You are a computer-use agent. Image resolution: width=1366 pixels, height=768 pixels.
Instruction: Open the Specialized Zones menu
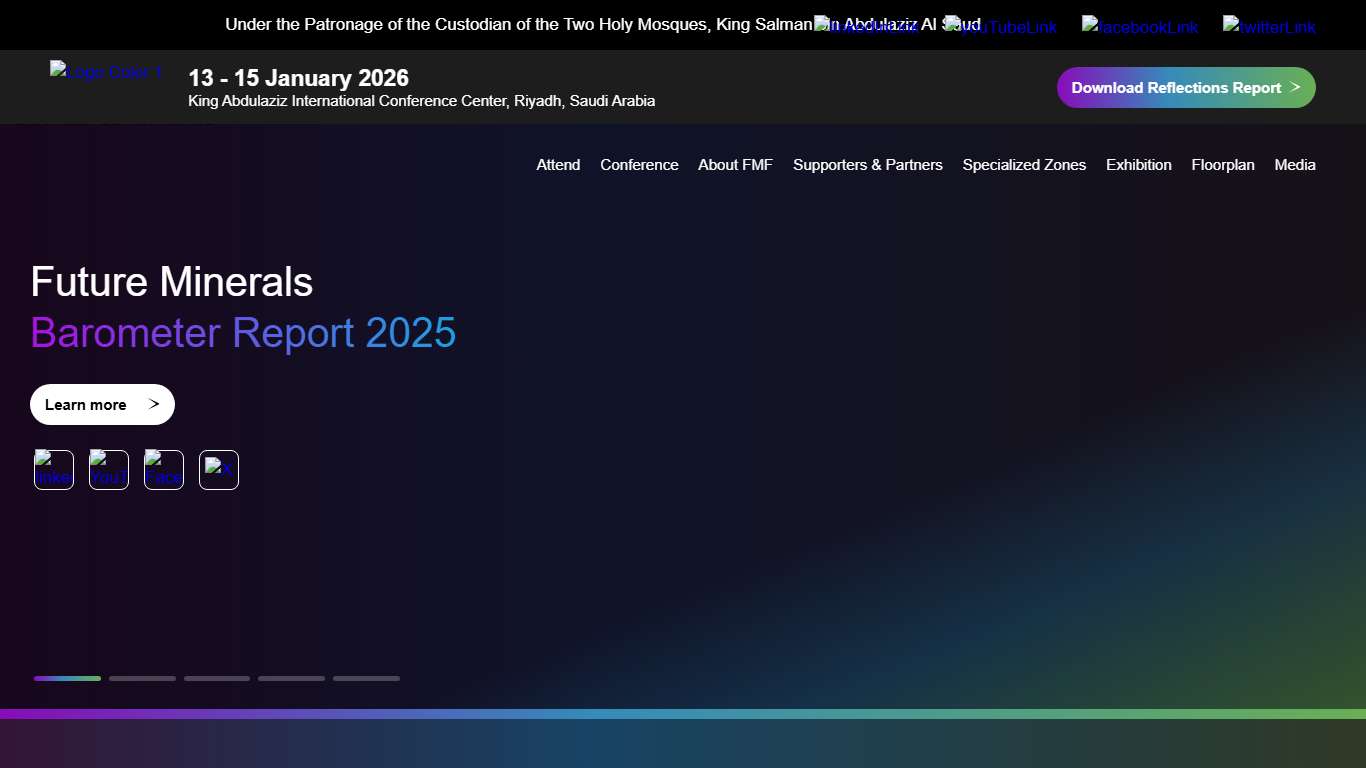point(1024,165)
